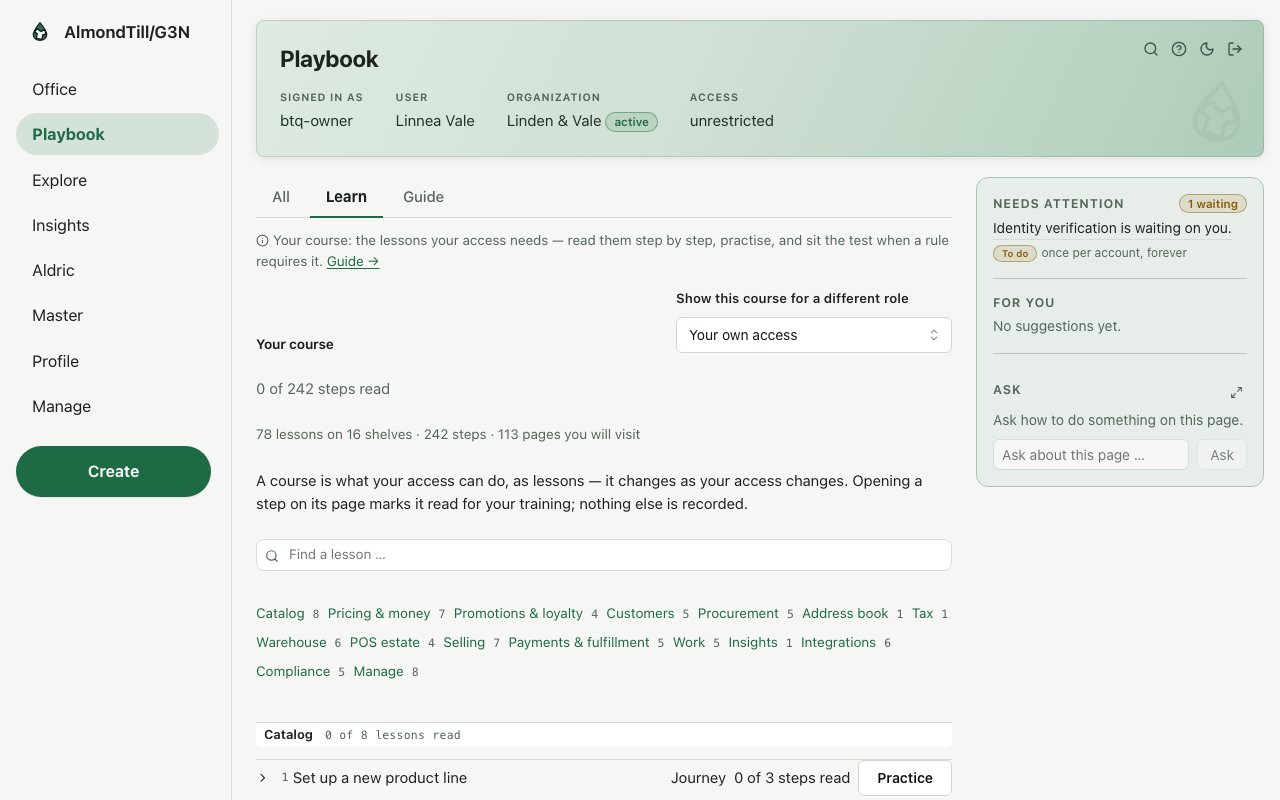1280x800 pixels.
Task: Jump to Pricing & money shelf
Action: [379, 613]
